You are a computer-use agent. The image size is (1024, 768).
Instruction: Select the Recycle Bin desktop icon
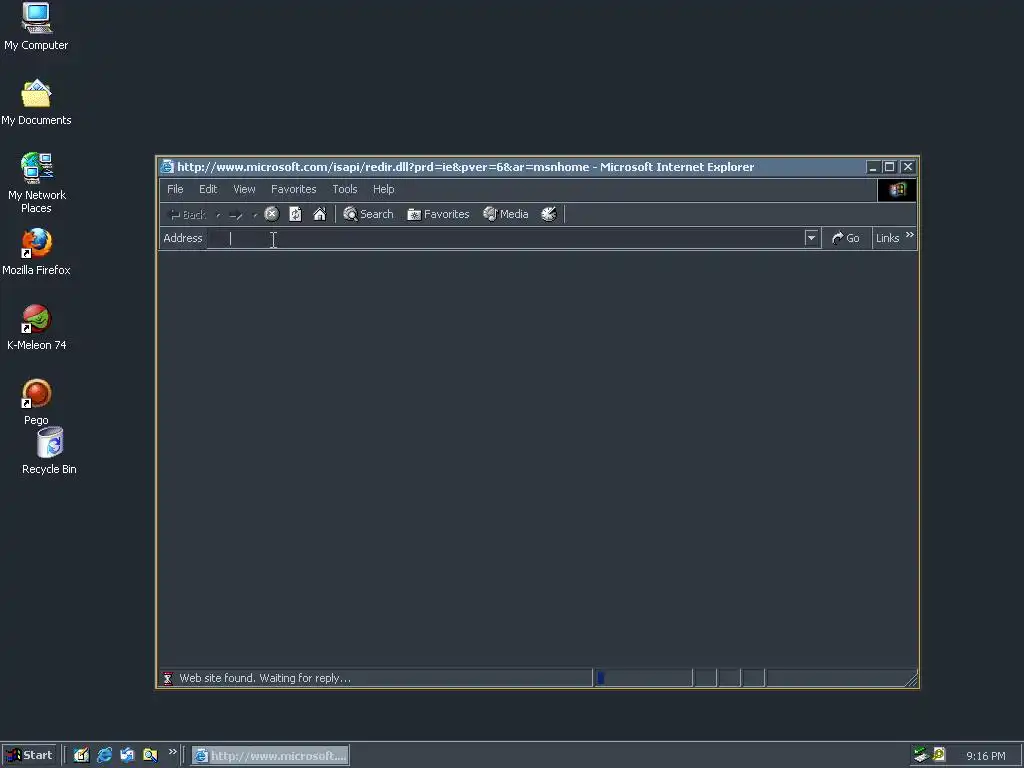[x=50, y=451]
